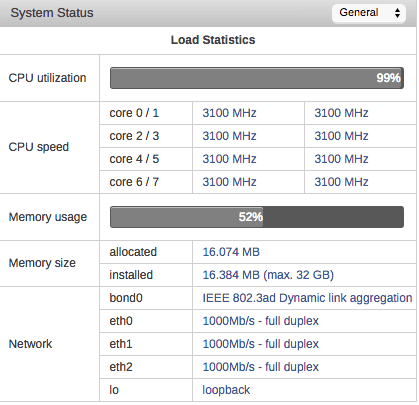Click the bond0 interface label
This screenshot has height=405, width=419.
126,298
